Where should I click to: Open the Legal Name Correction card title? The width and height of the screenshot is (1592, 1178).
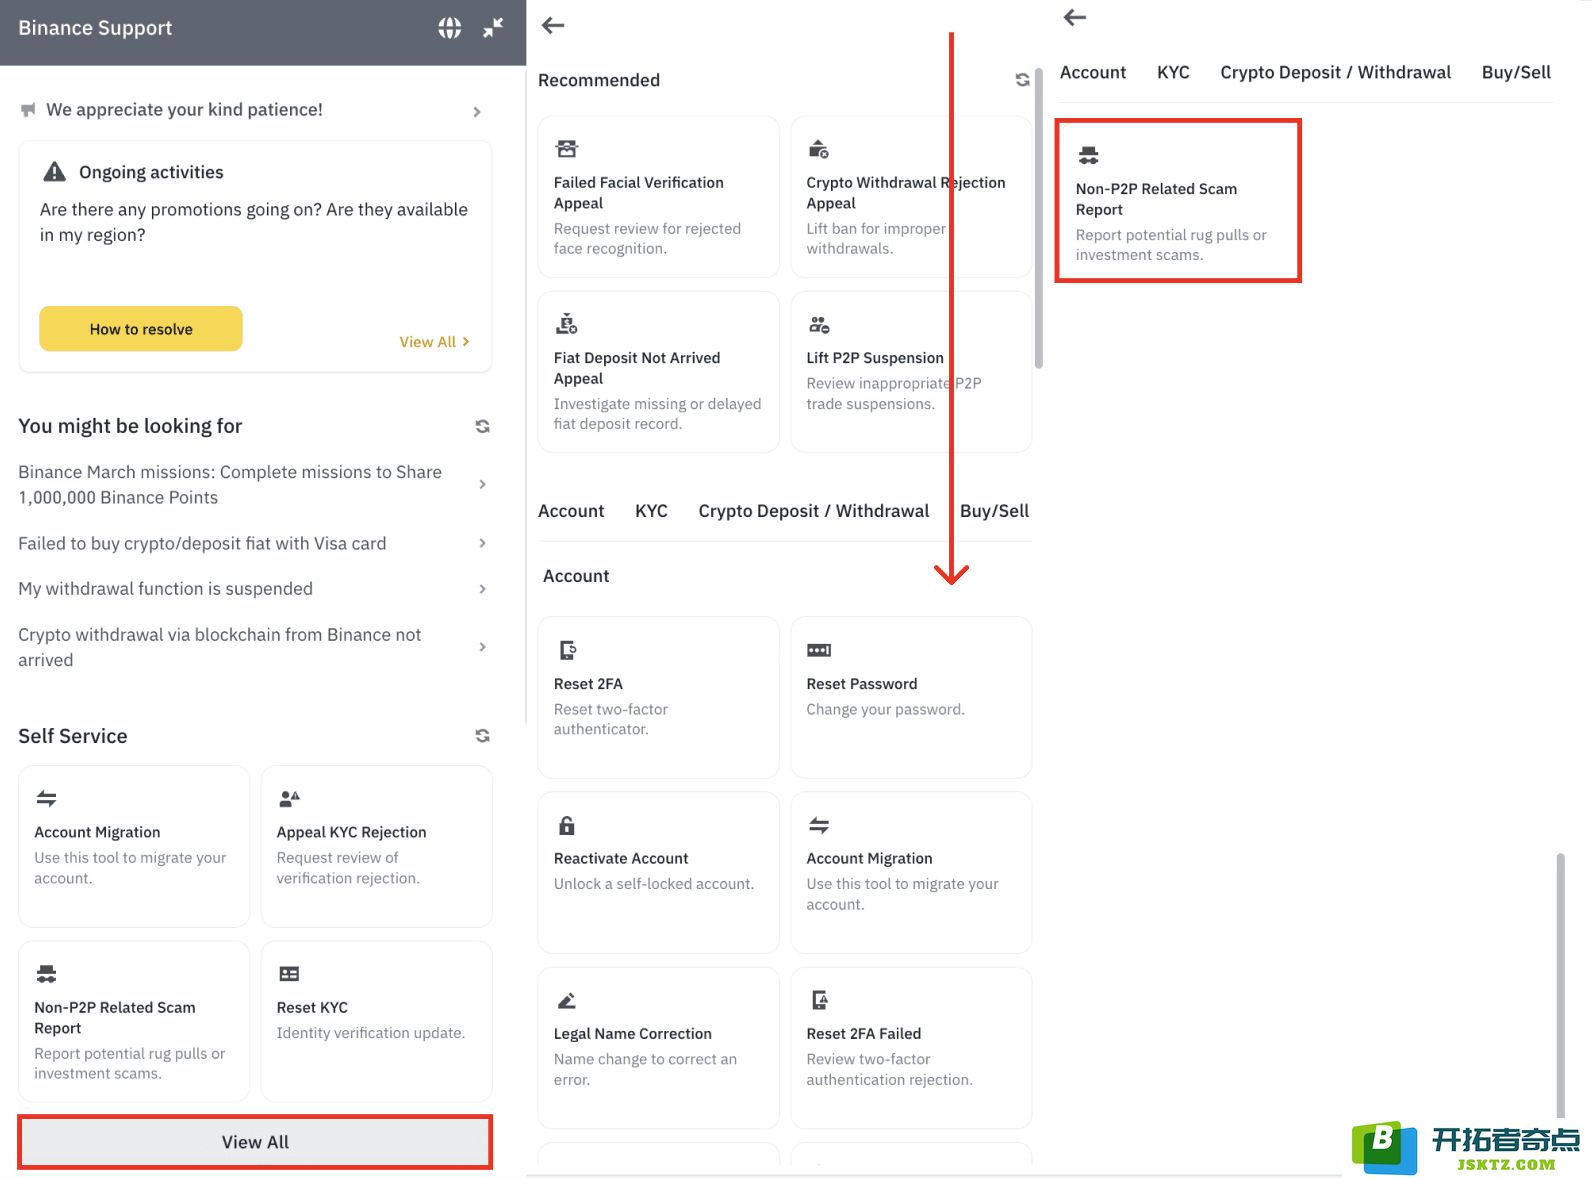pyautogui.click(x=633, y=1034)
